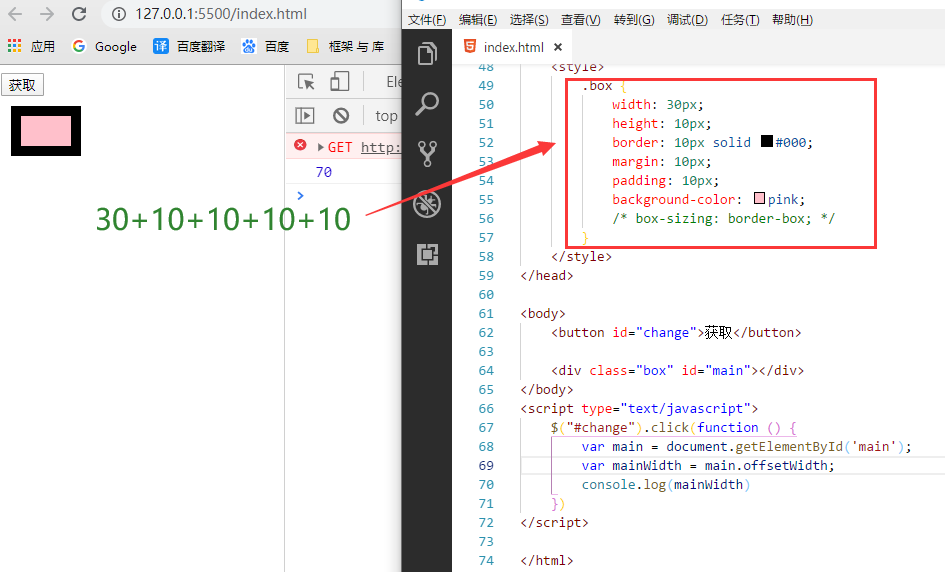
Task: Click the address bar URL
Action: [221, 14]
